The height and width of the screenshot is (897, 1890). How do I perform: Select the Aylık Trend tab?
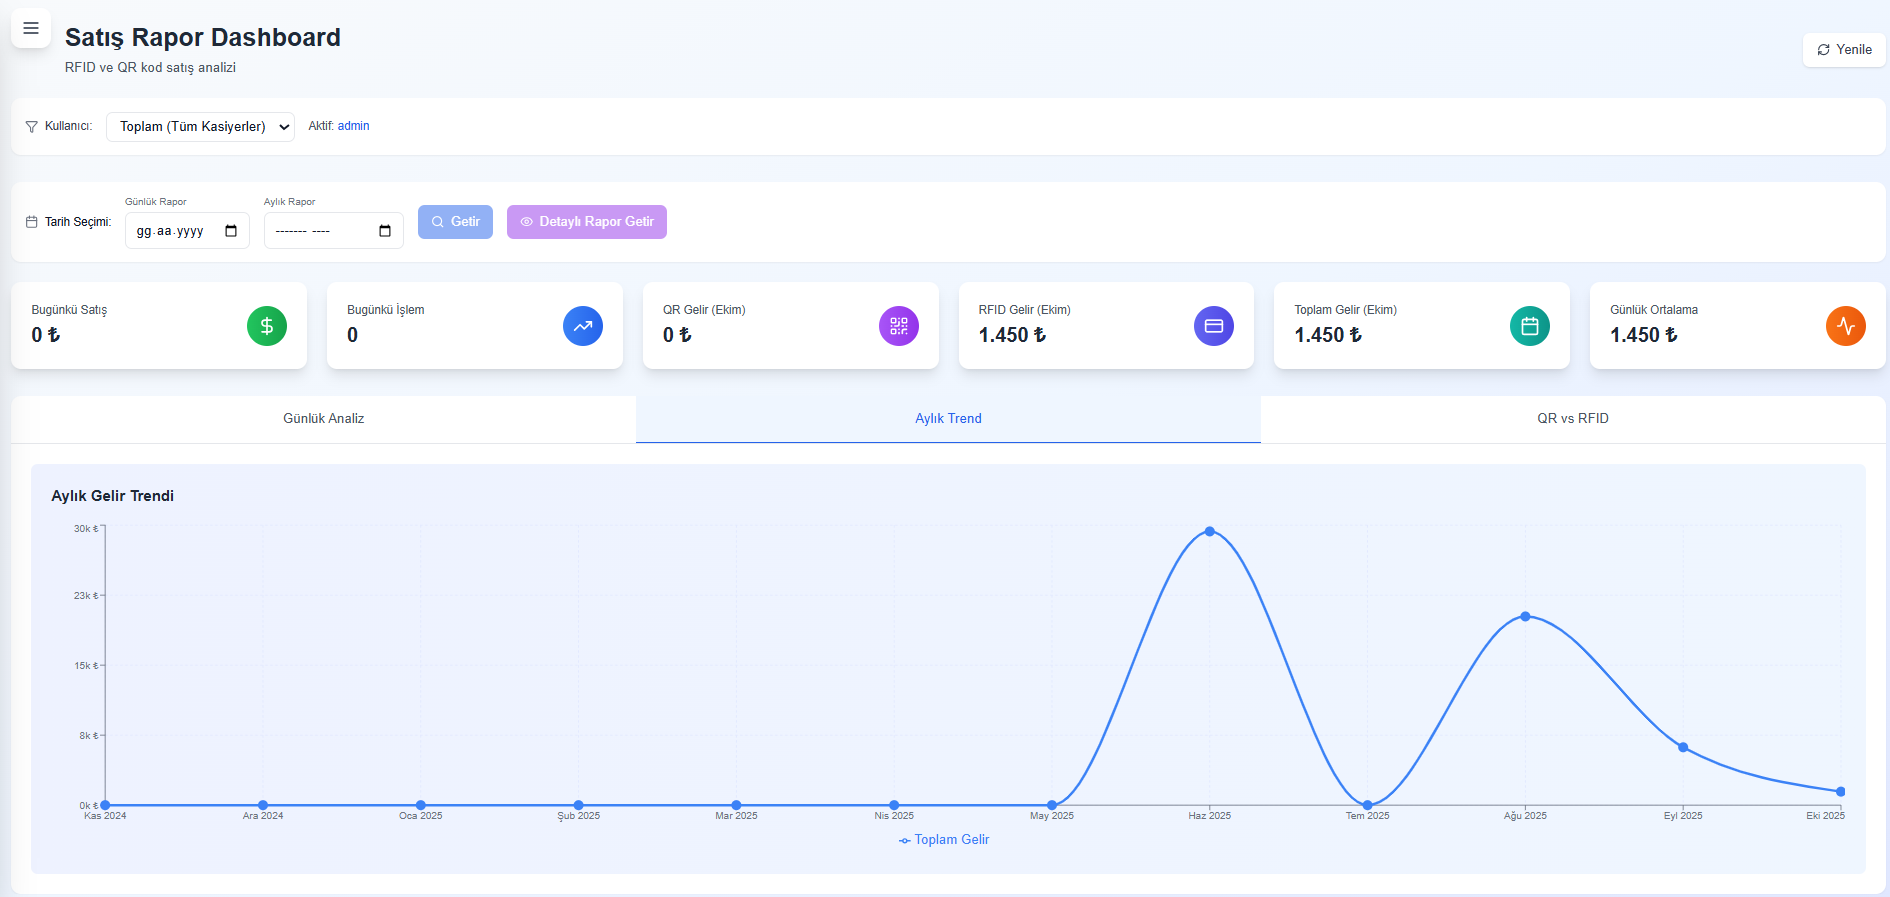click(x=948, y=419)
